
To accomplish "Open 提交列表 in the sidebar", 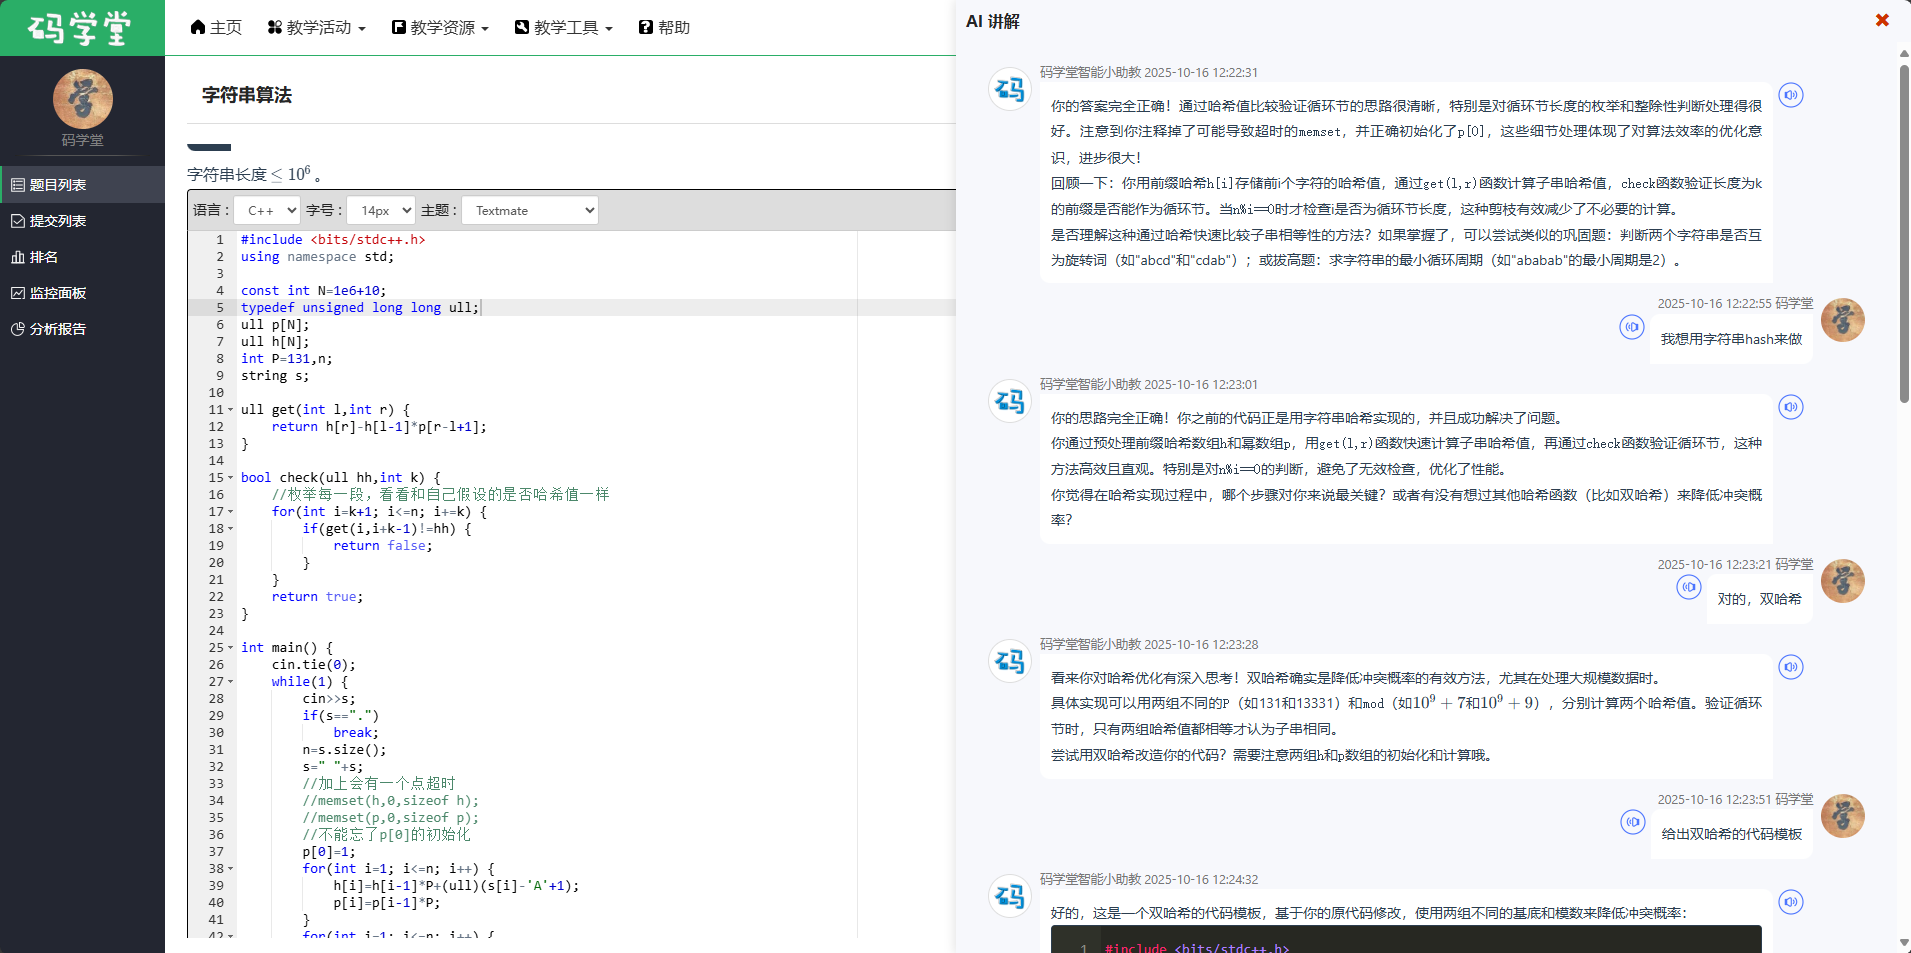I will (58, 221).
